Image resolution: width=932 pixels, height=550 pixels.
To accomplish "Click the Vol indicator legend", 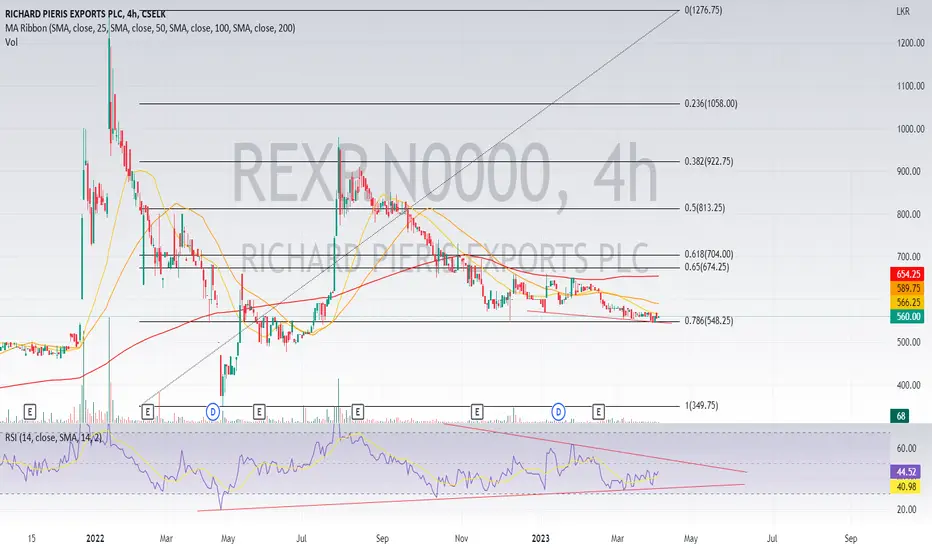I will [x=11, y=42].
